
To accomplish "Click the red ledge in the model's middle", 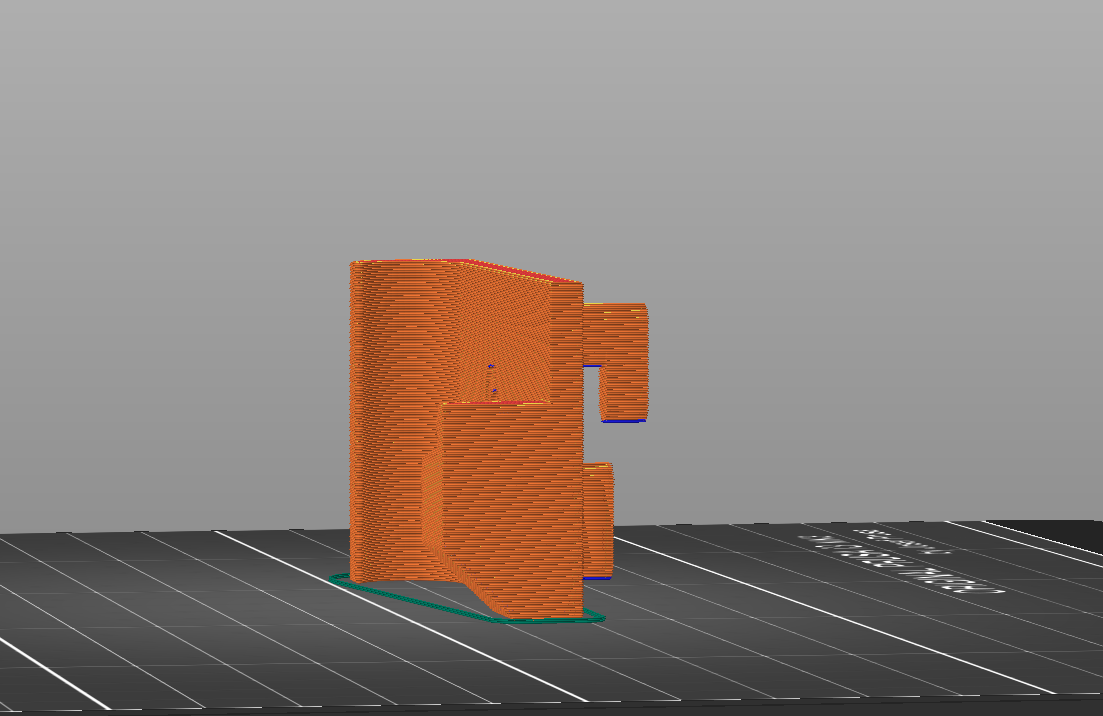I will [495, 403].
